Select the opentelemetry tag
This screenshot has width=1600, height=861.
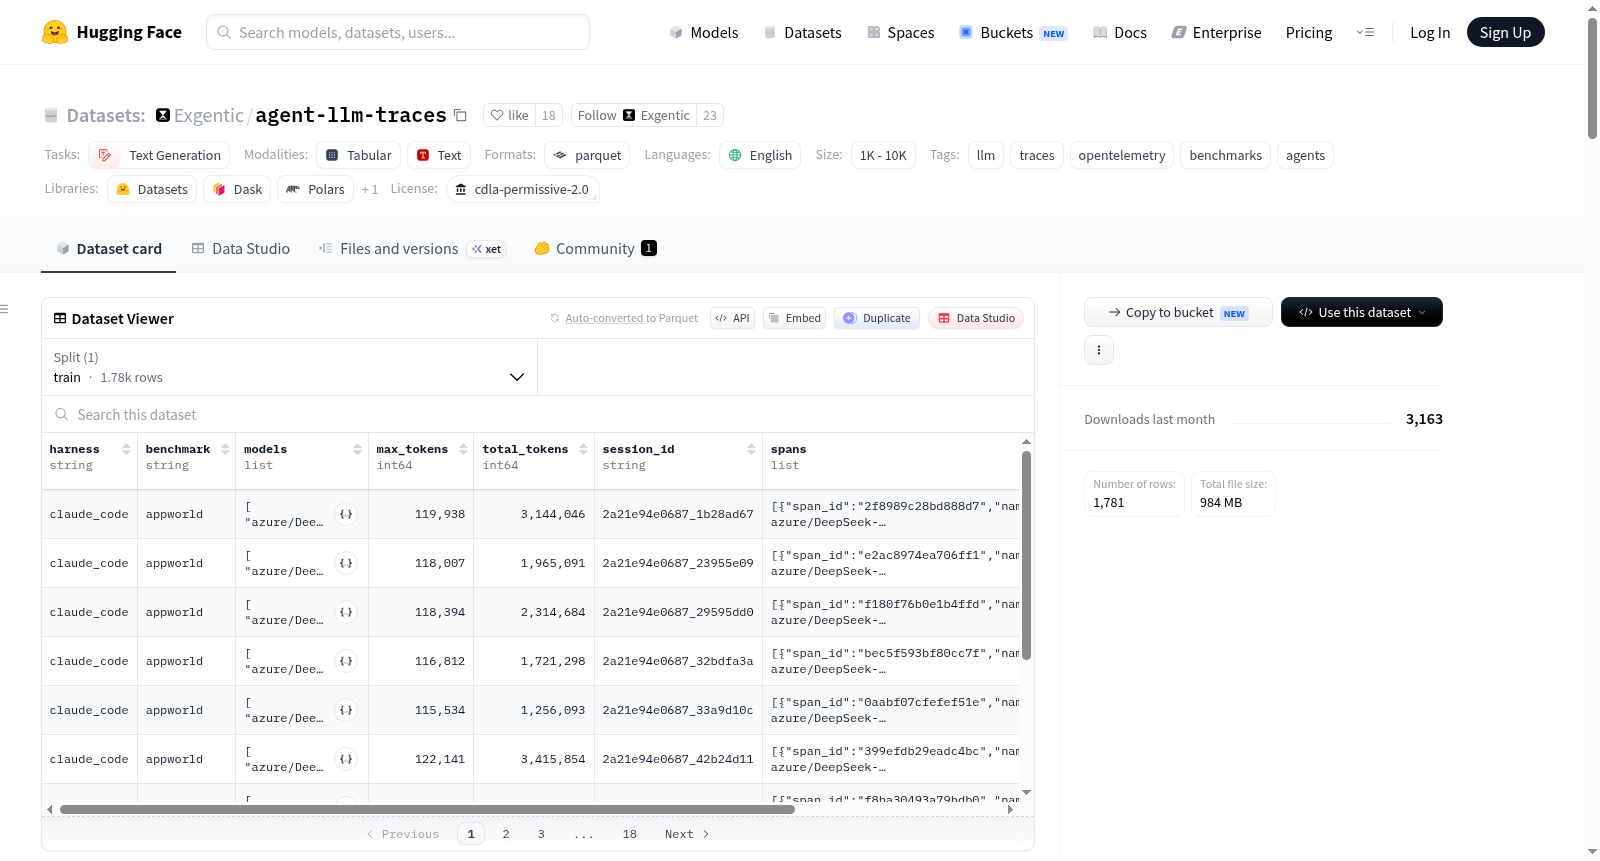(x=1121, y=155)
